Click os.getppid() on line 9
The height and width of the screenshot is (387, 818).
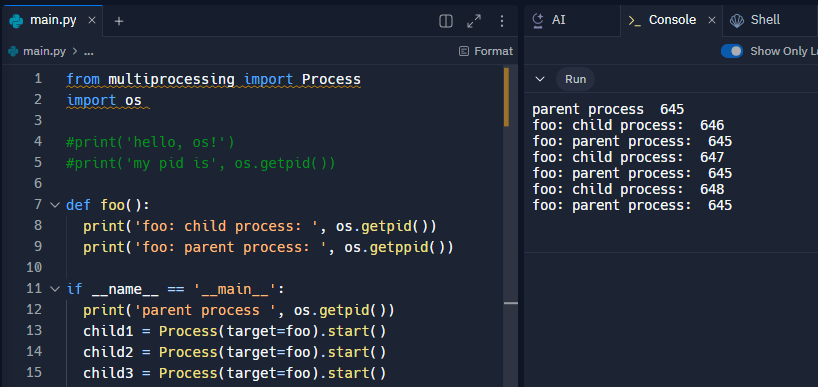pyautogui.click(x=399, y=247)
